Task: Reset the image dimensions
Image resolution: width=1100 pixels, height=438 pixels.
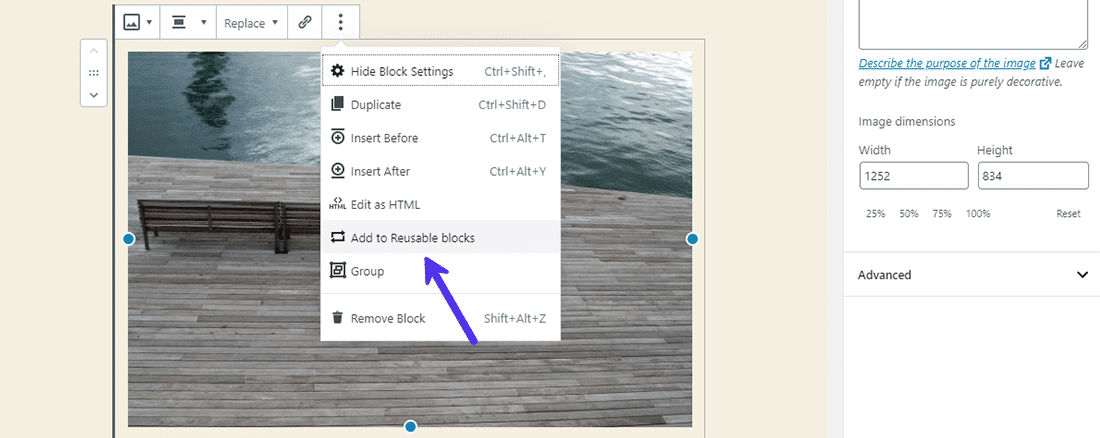Action: (x=1068, y=214)
